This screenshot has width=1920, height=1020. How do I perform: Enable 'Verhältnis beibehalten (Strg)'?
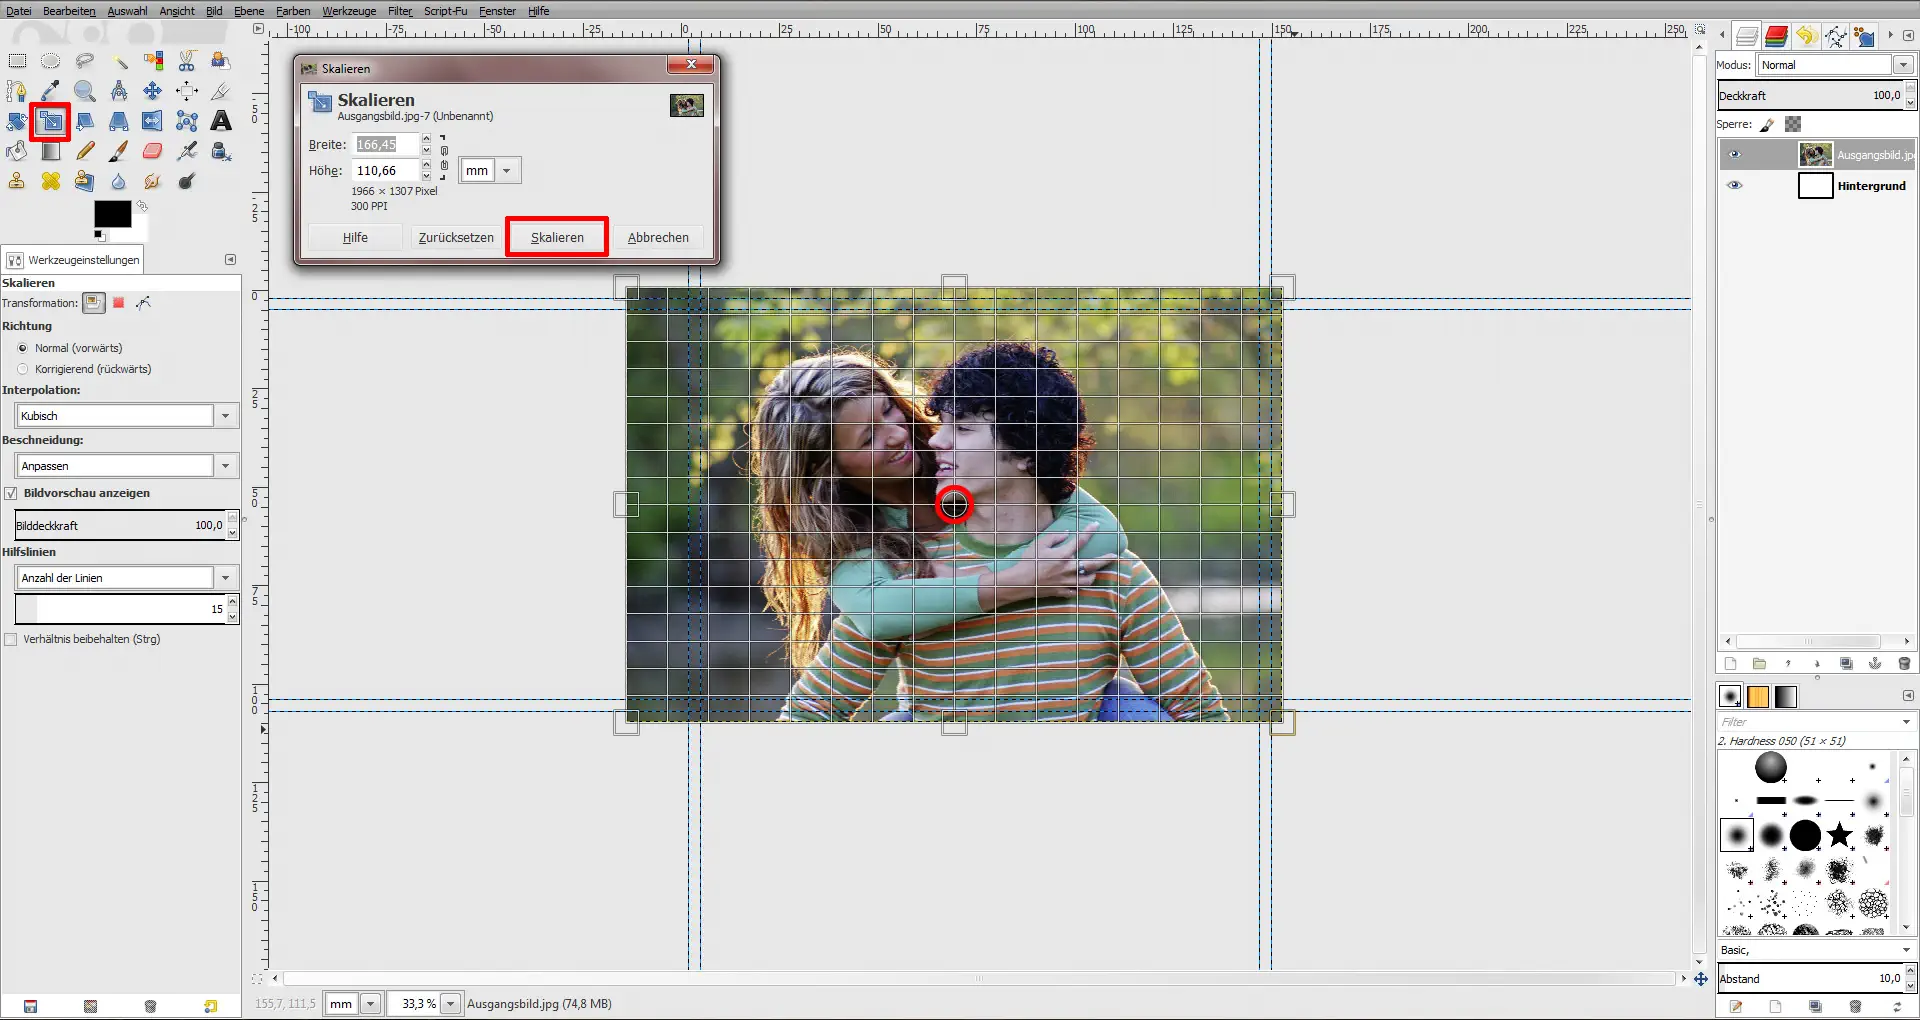[x=10, y=639]
